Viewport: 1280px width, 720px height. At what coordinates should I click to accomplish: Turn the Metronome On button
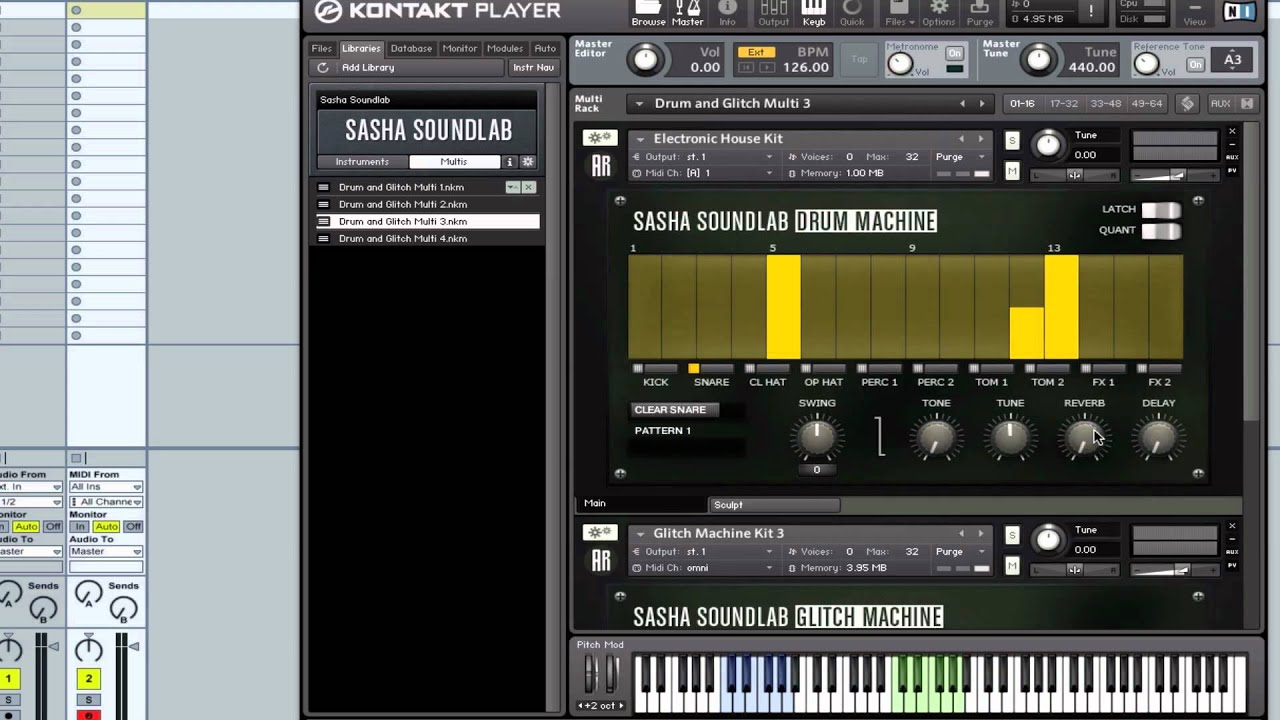tap(954, 53)
